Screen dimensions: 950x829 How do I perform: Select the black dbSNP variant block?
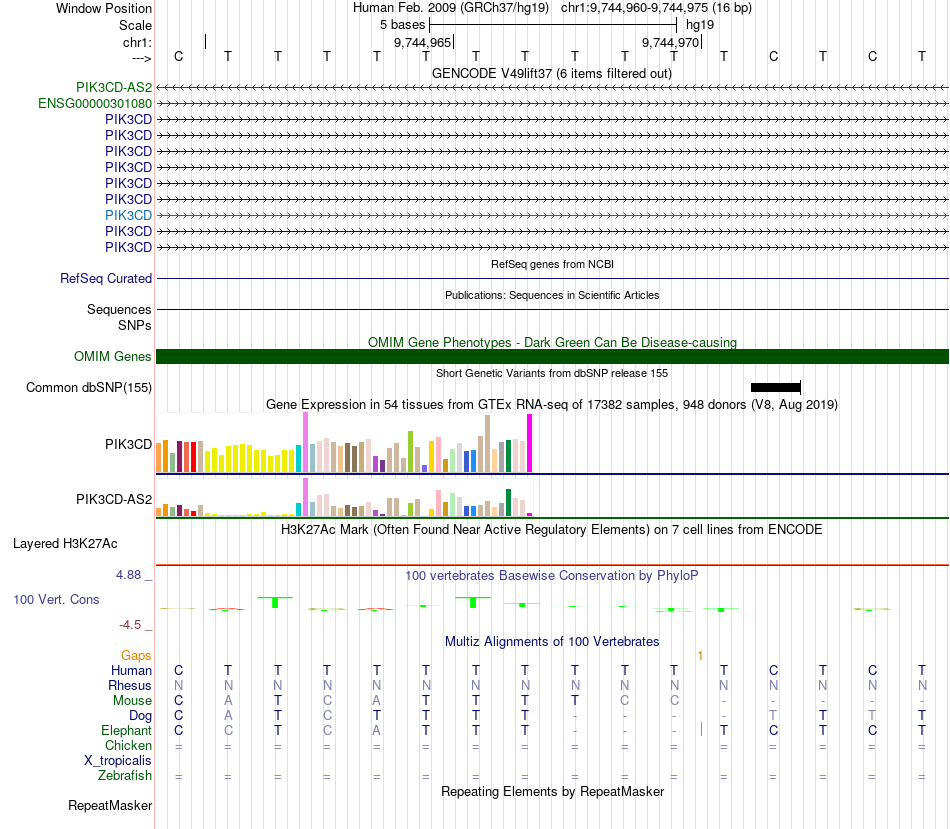[x=776, y=387]
